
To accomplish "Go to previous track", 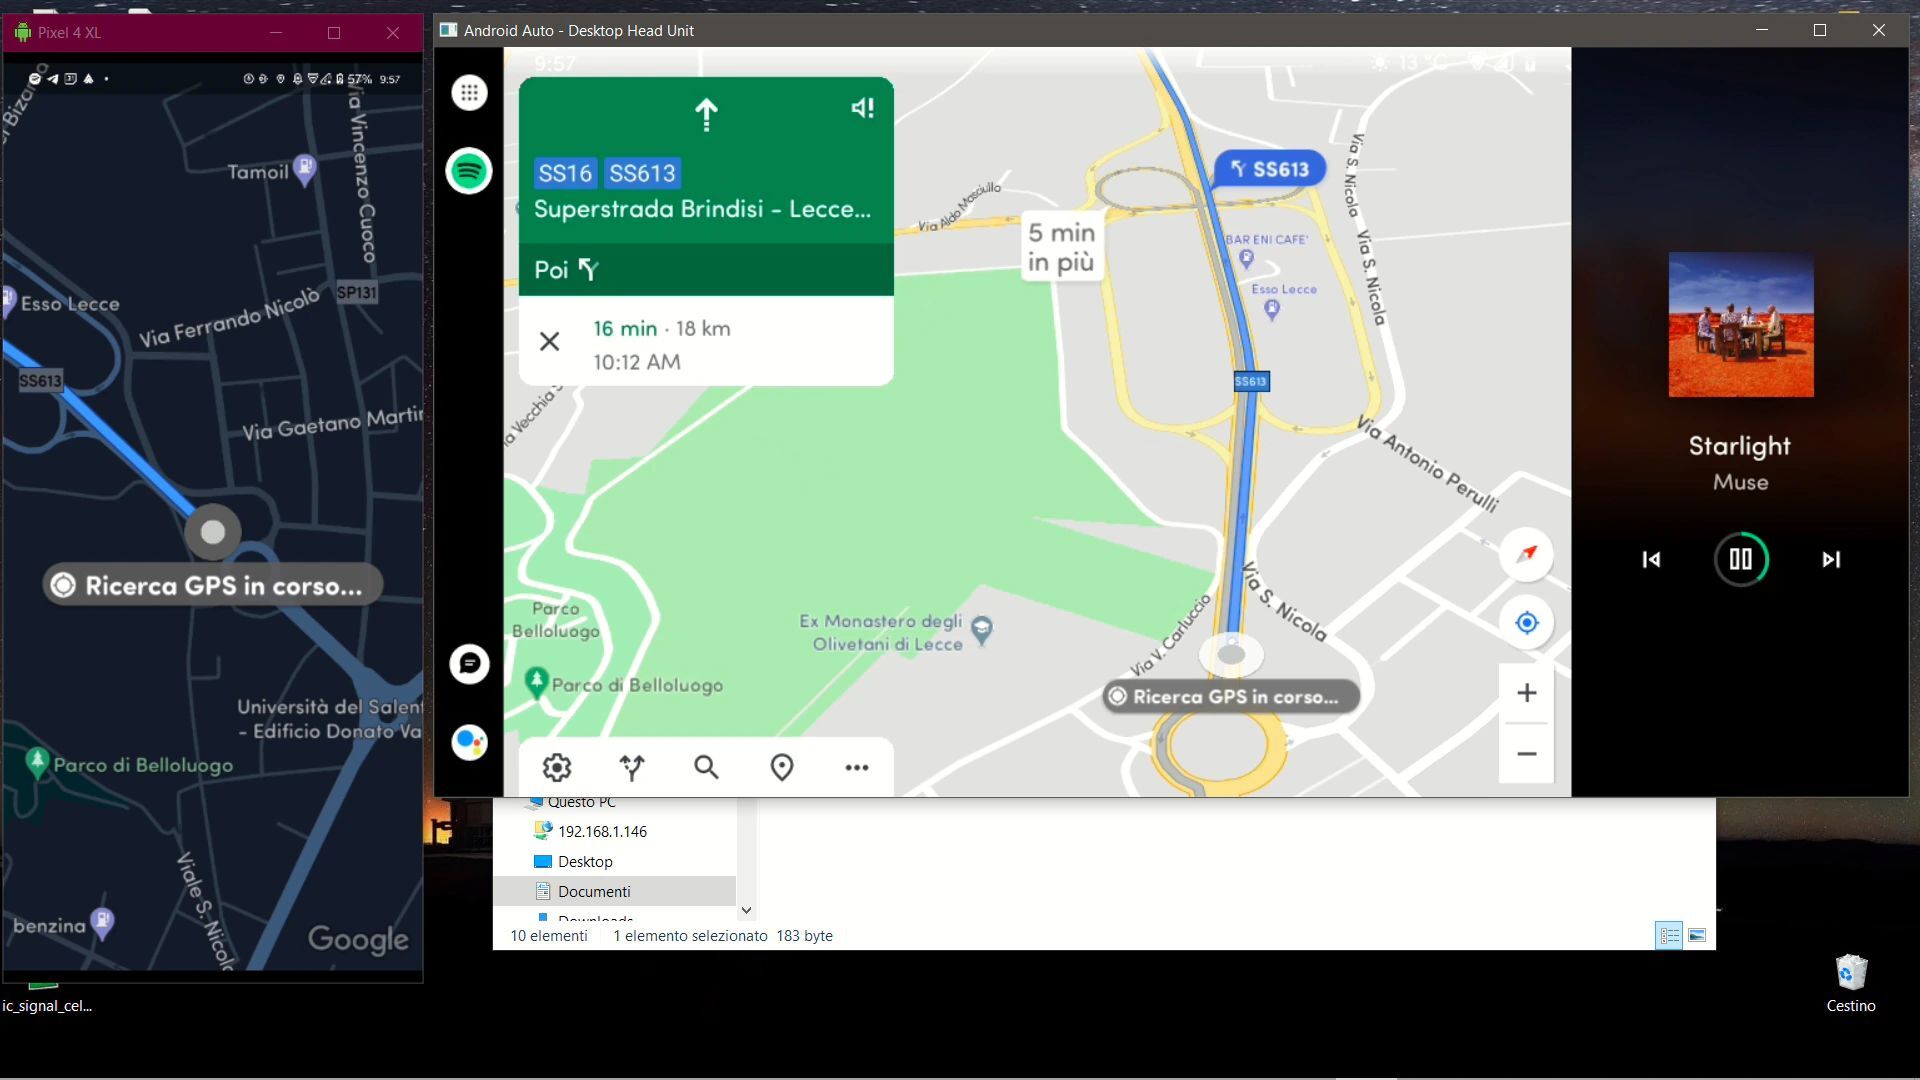I will click(x=1651, y=560).
